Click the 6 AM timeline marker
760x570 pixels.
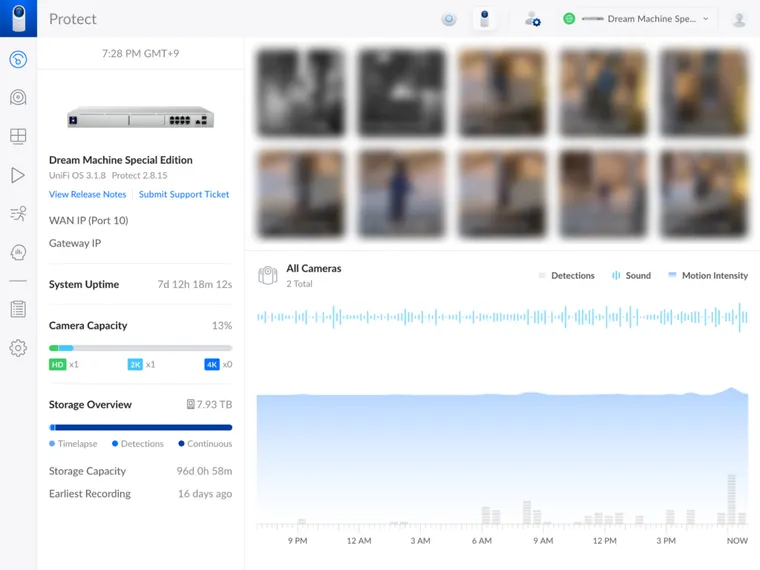[482, 540]
